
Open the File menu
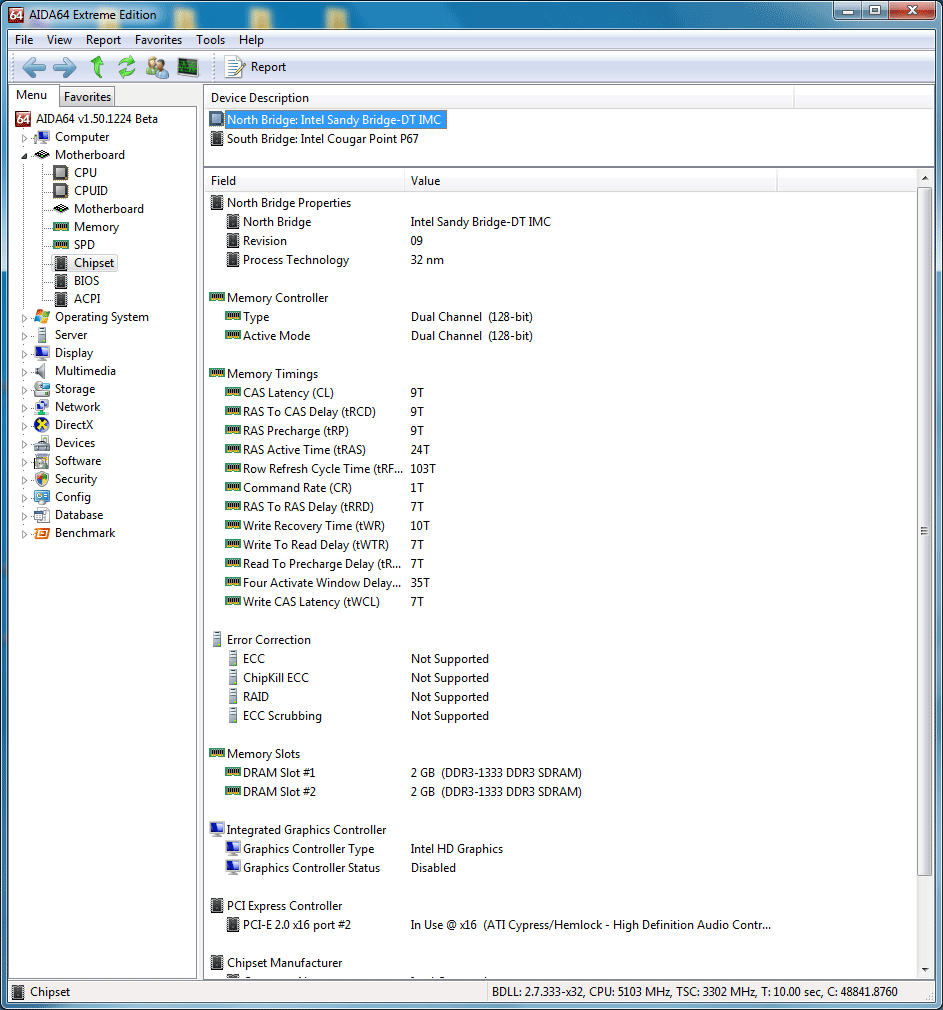click(24, 40)
